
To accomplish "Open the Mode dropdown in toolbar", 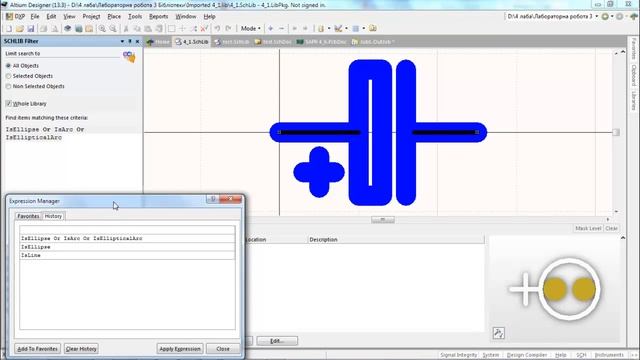I will [250, 29].
